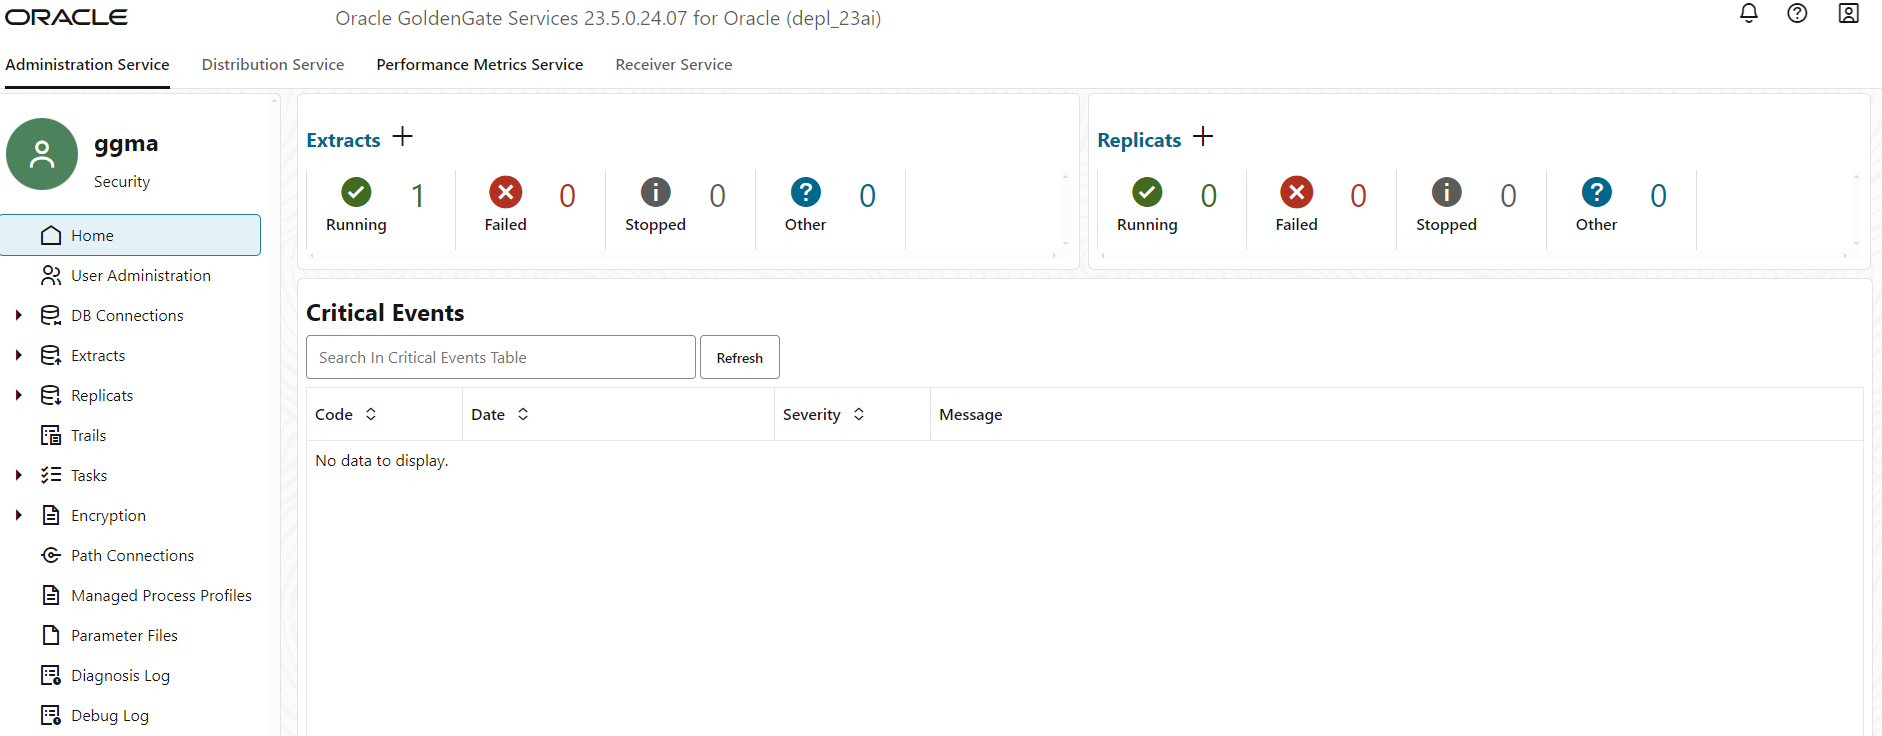Click the Debug Log icon

(x=51, y=715)
